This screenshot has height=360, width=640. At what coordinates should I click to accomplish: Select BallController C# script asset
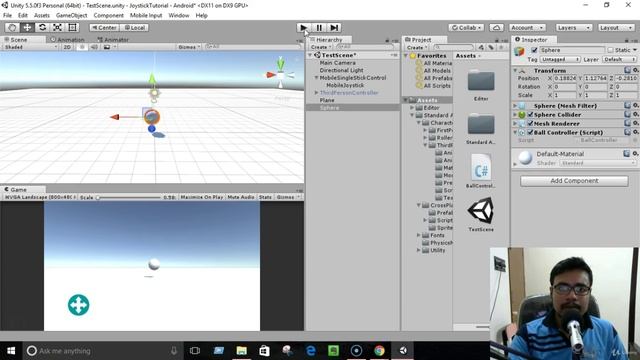click(481, 167)
